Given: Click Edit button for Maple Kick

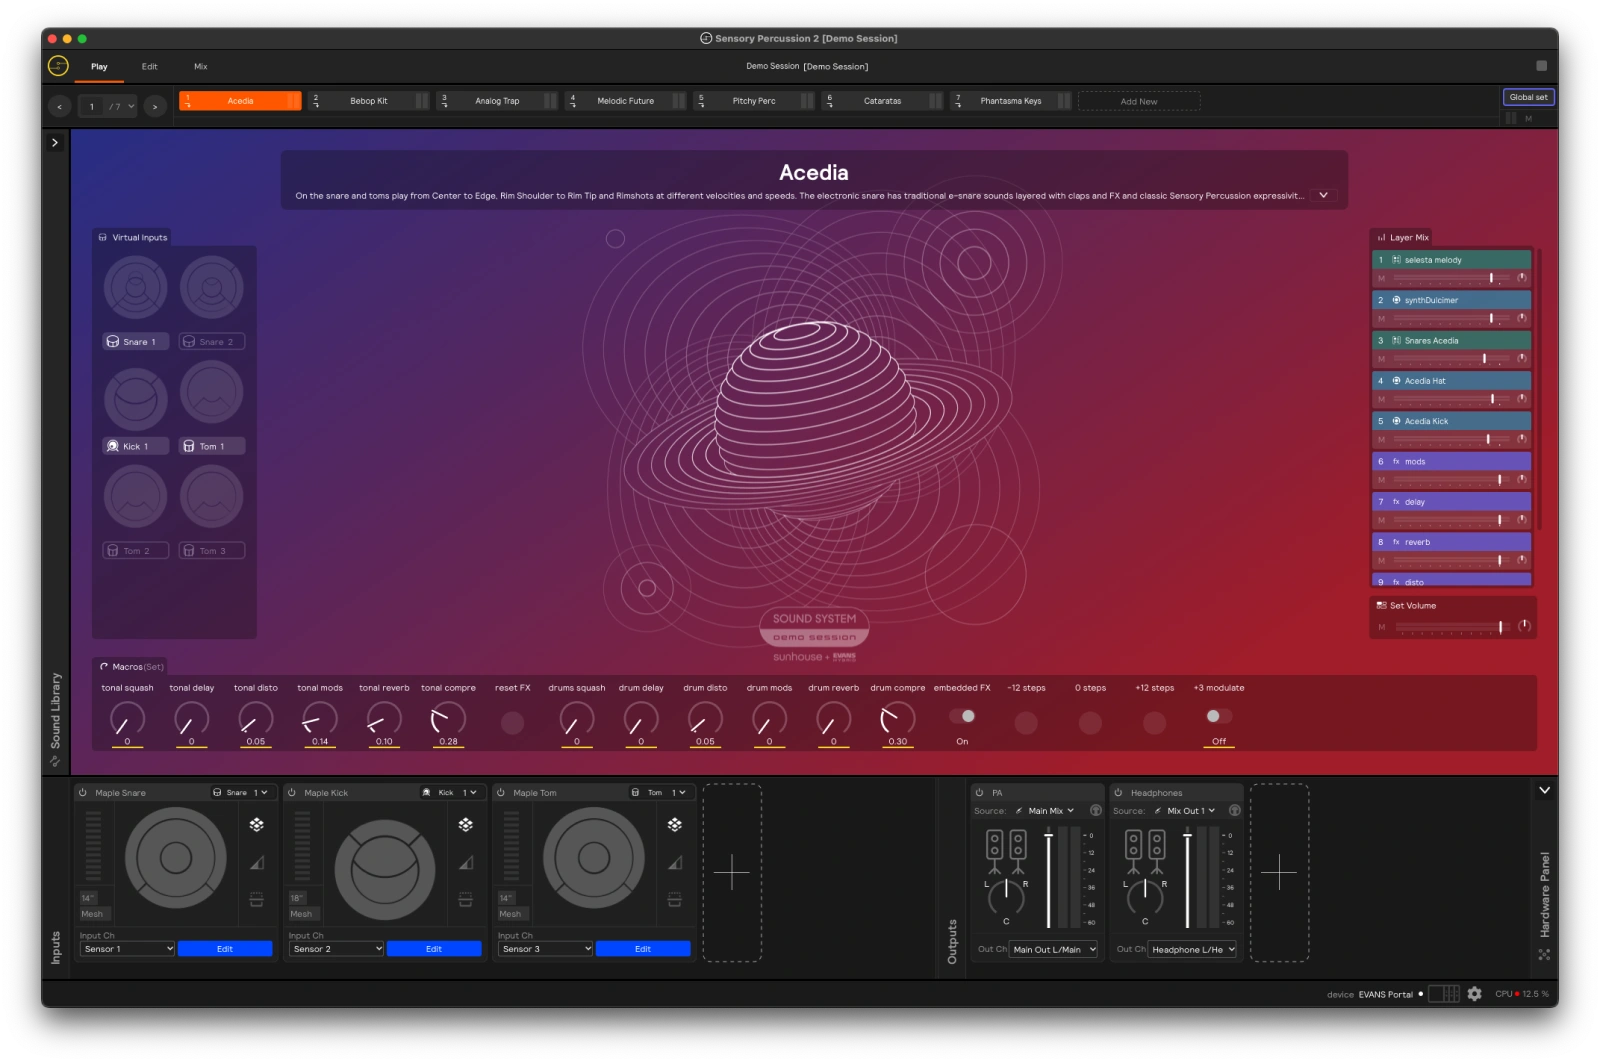Looking at the screenshot, I should (434, 949).
